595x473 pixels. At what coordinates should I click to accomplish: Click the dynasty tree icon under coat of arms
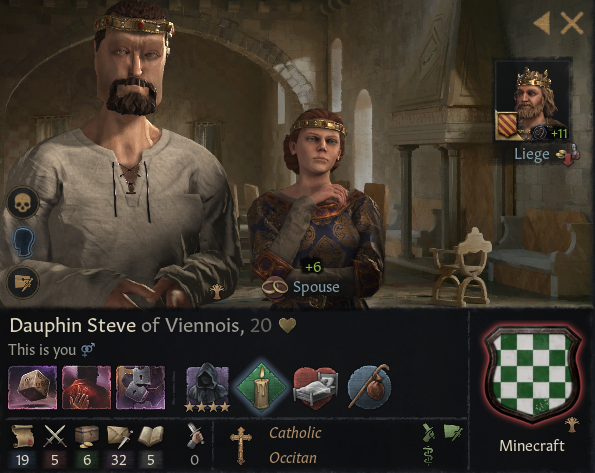pos(571,425)
